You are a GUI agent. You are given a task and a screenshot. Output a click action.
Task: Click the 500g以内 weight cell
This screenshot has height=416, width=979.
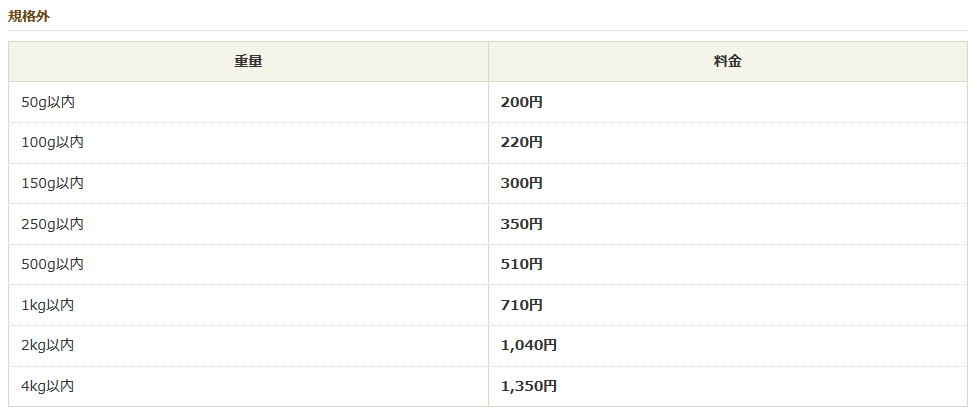pos(52,265)
